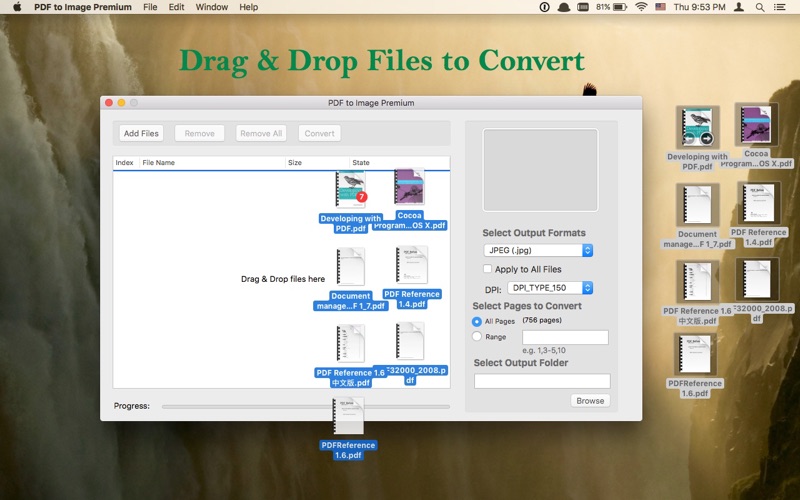This screenshot has width=800, height=500.
Task: Open Notification Center list icon
Action: tap(779, 7)
